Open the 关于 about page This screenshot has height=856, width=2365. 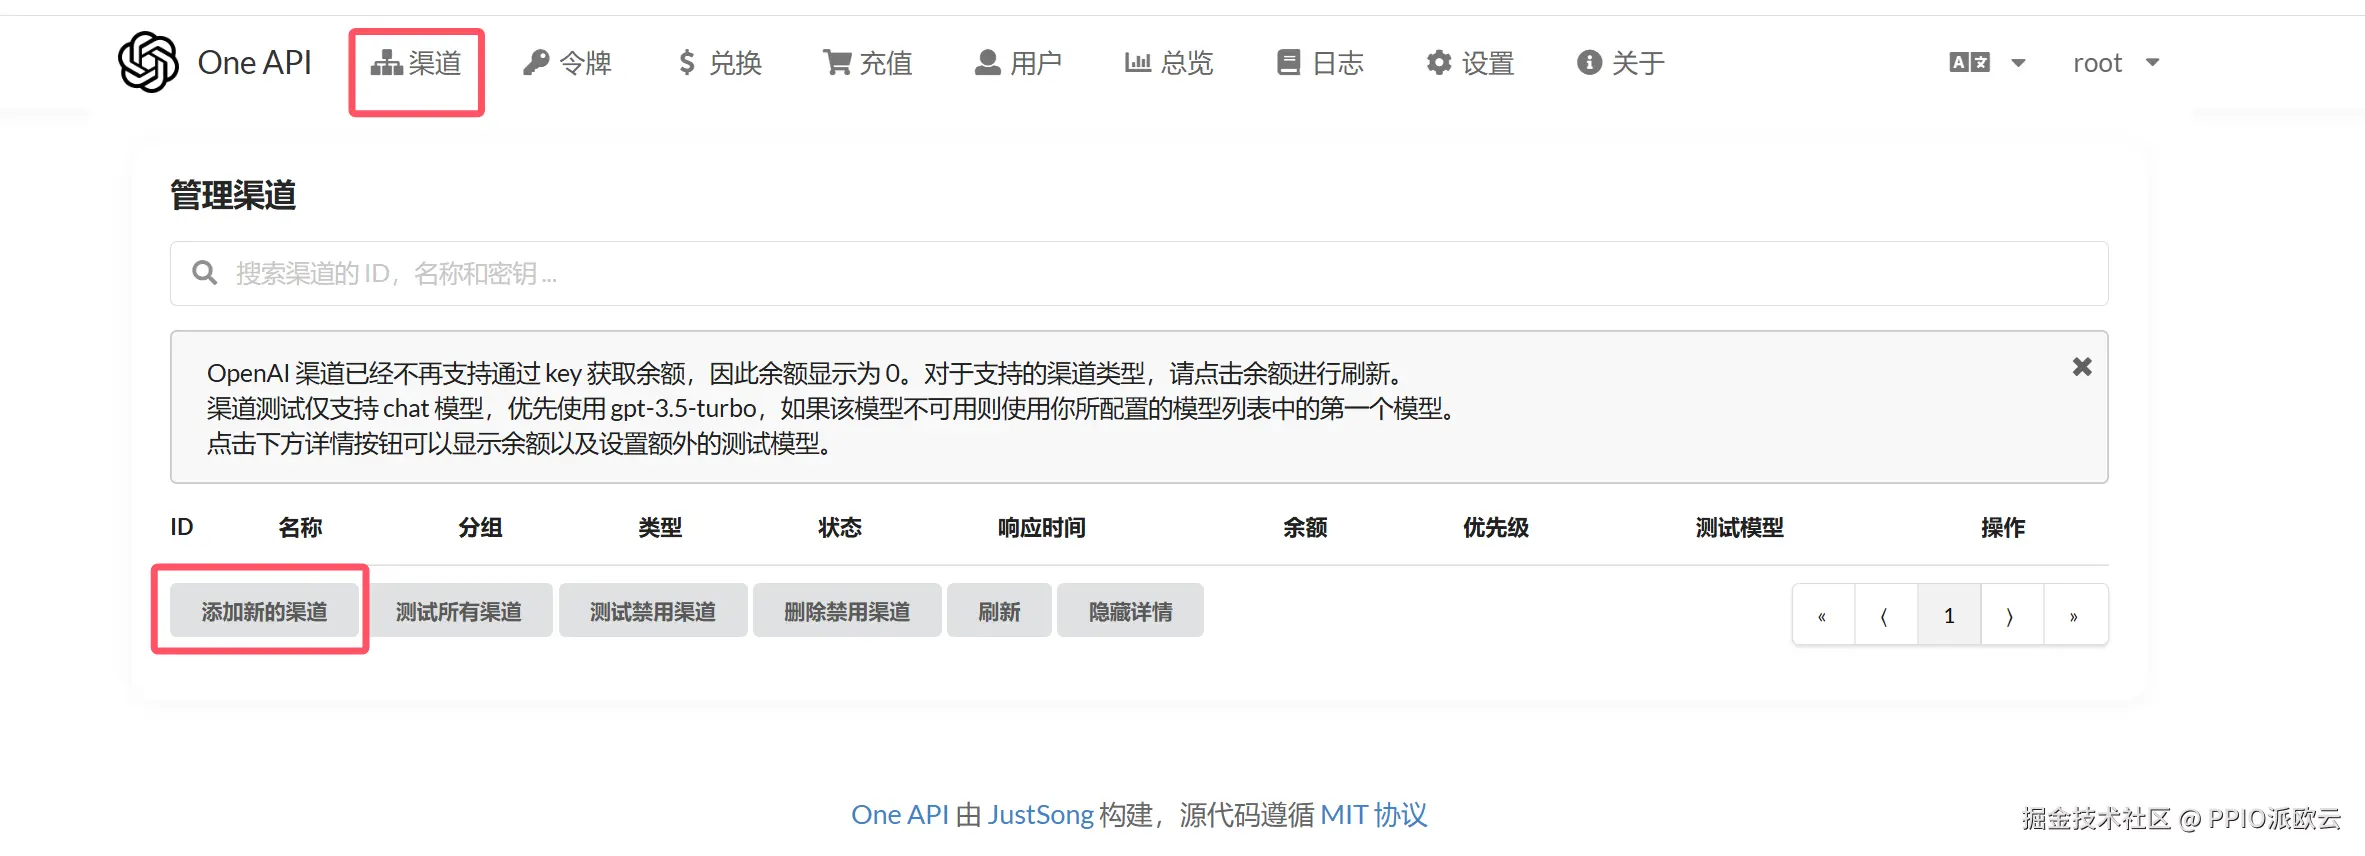pos(1621,63)
